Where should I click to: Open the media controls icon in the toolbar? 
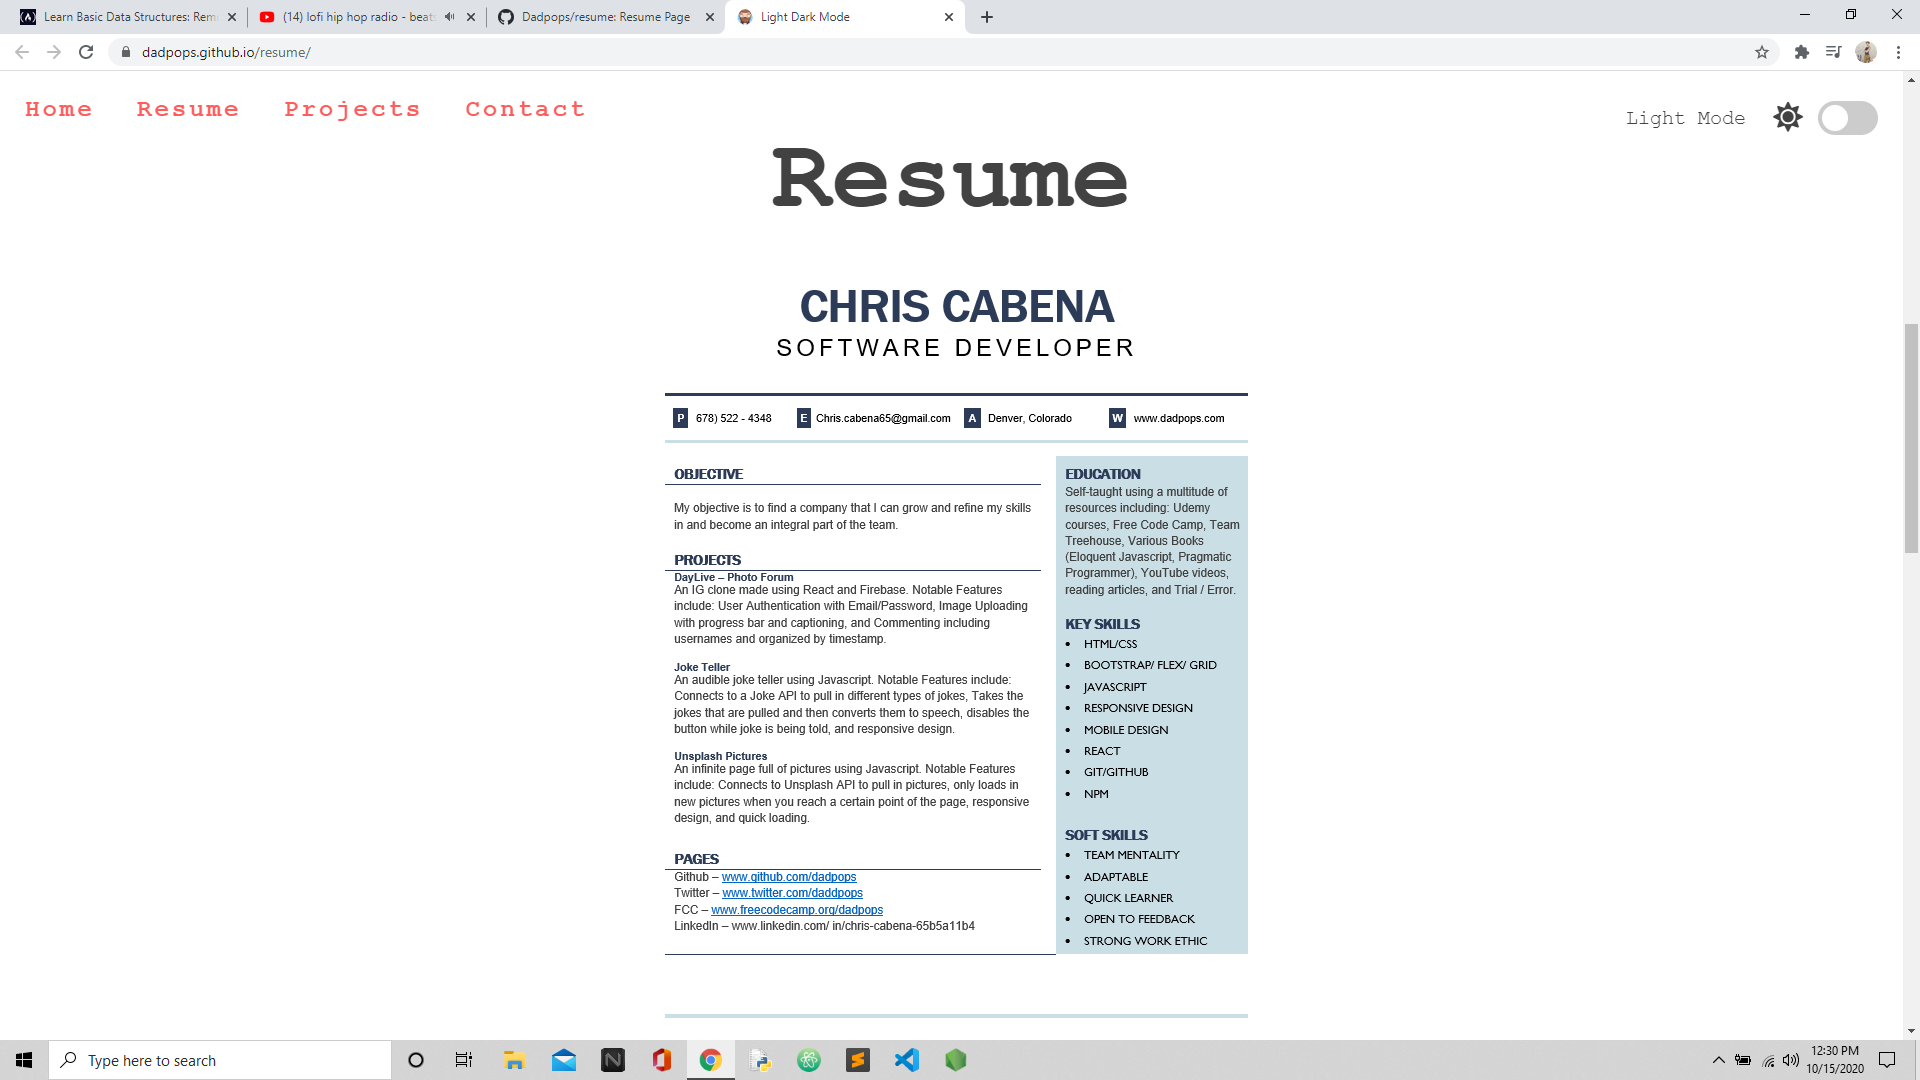(x=1834, y=52)
